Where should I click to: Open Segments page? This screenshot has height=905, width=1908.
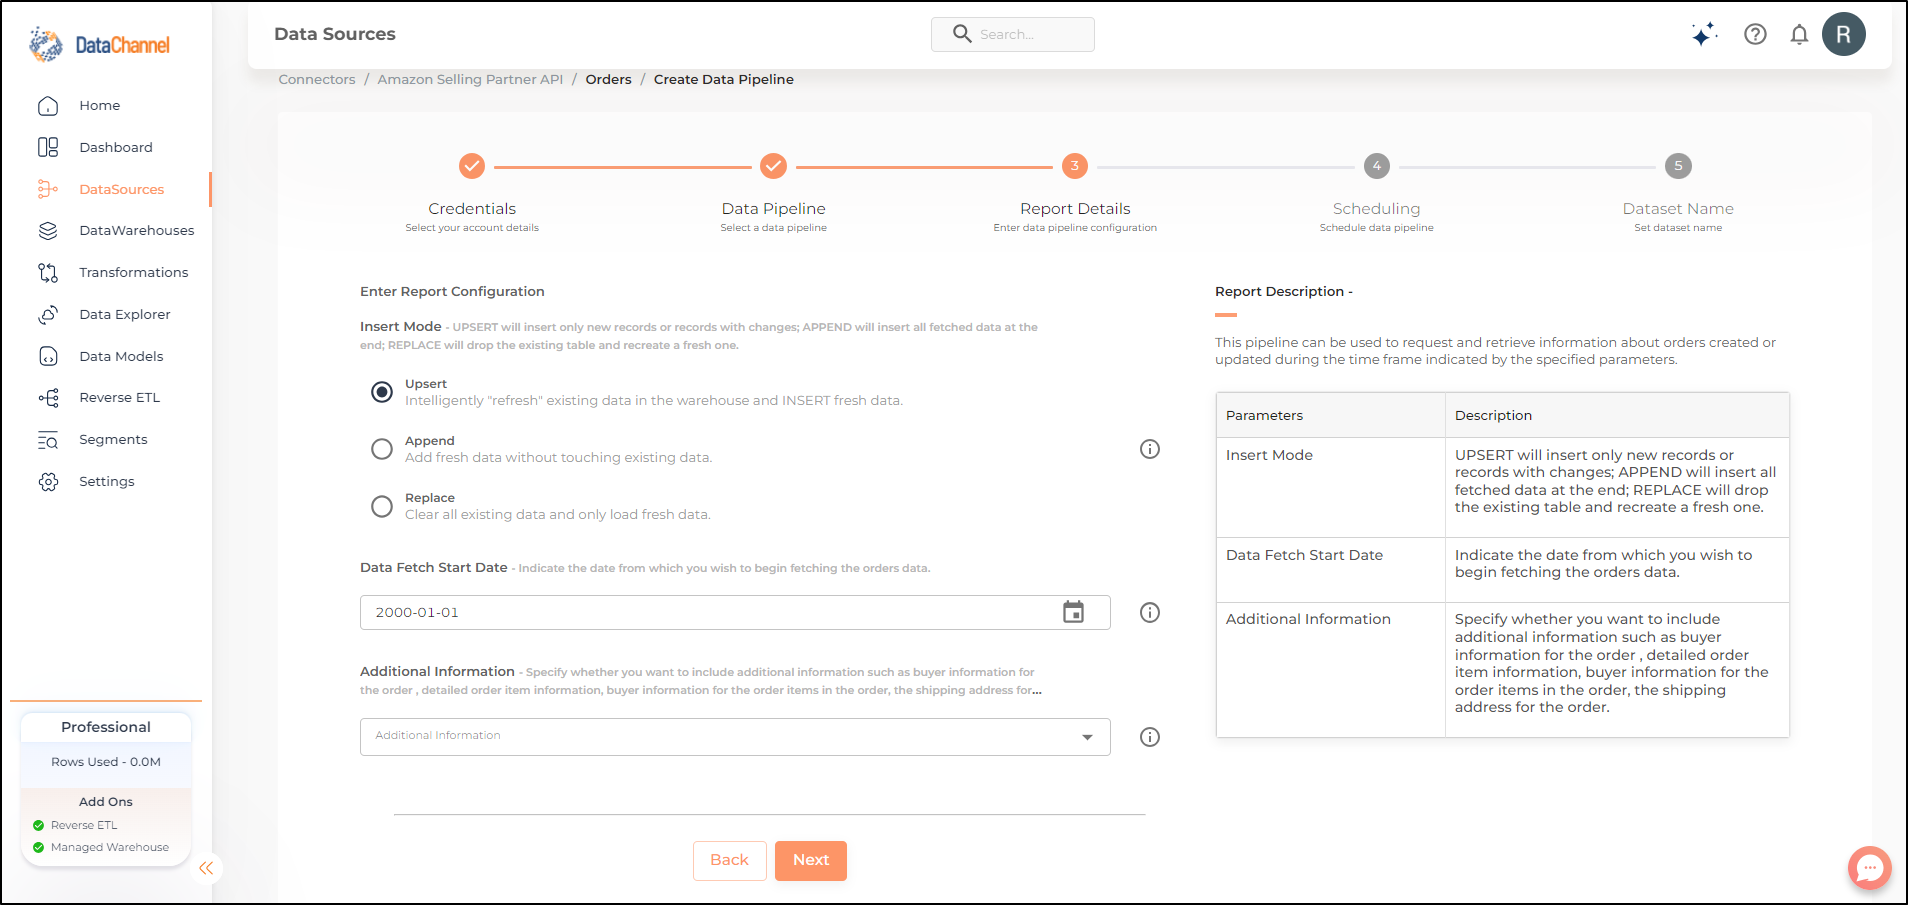coord(113,439)
